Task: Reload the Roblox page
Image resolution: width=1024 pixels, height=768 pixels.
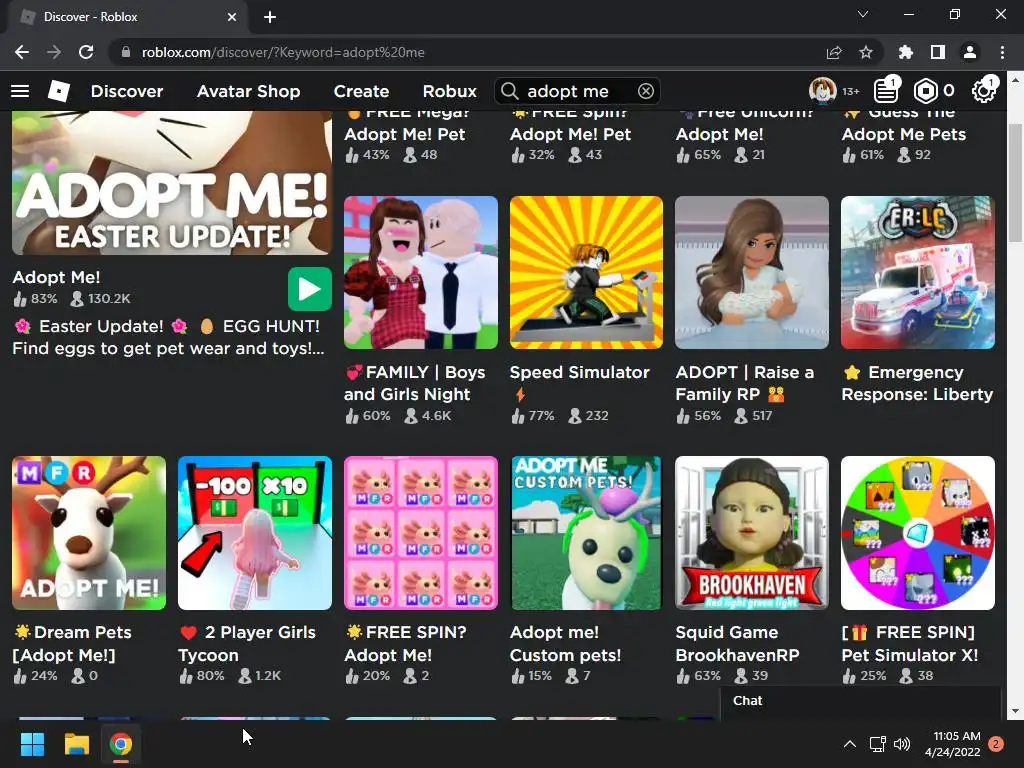Action: (86, 52)
